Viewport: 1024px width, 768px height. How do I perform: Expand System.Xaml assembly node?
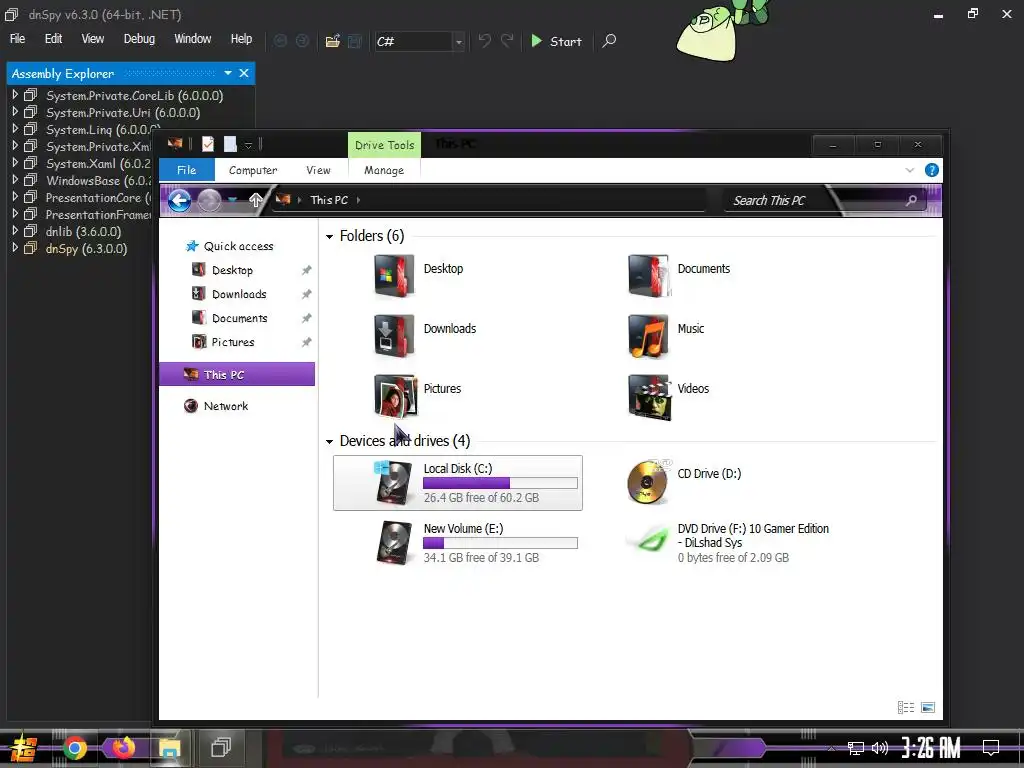15,163
